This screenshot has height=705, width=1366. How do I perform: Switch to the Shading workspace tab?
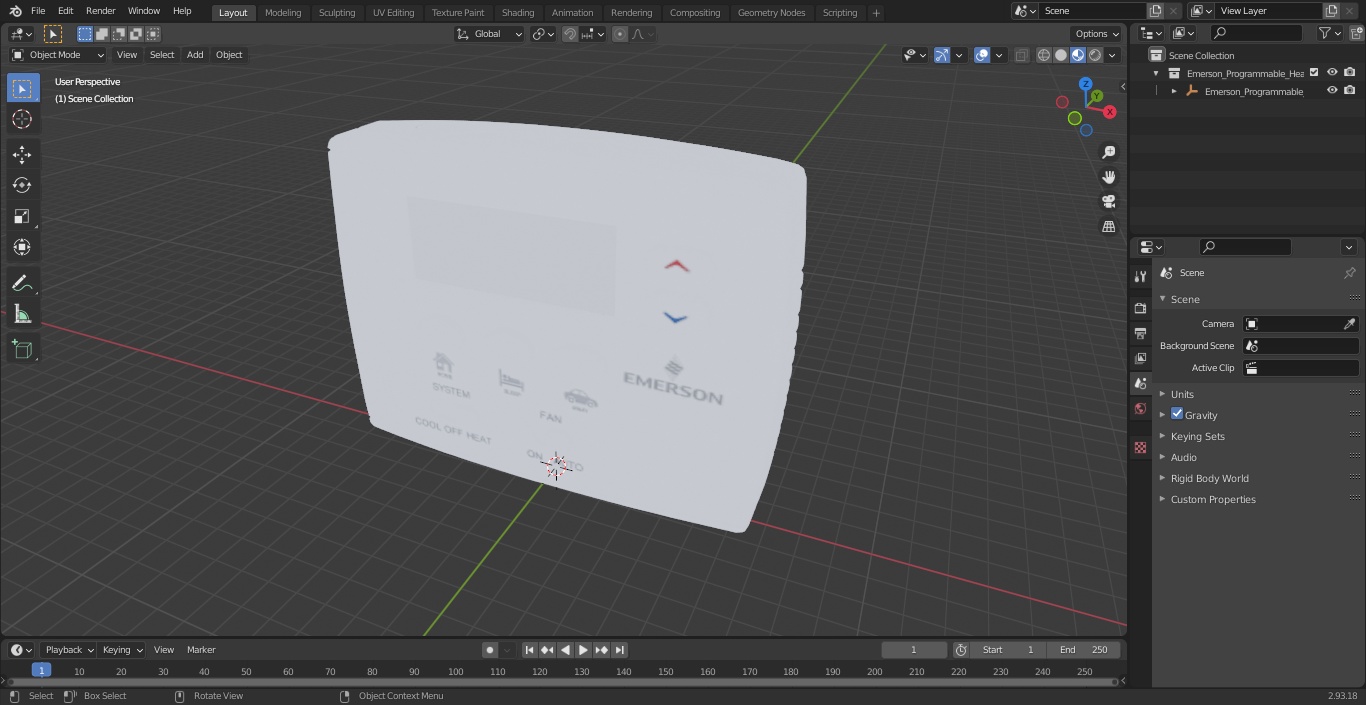[518, 13]
